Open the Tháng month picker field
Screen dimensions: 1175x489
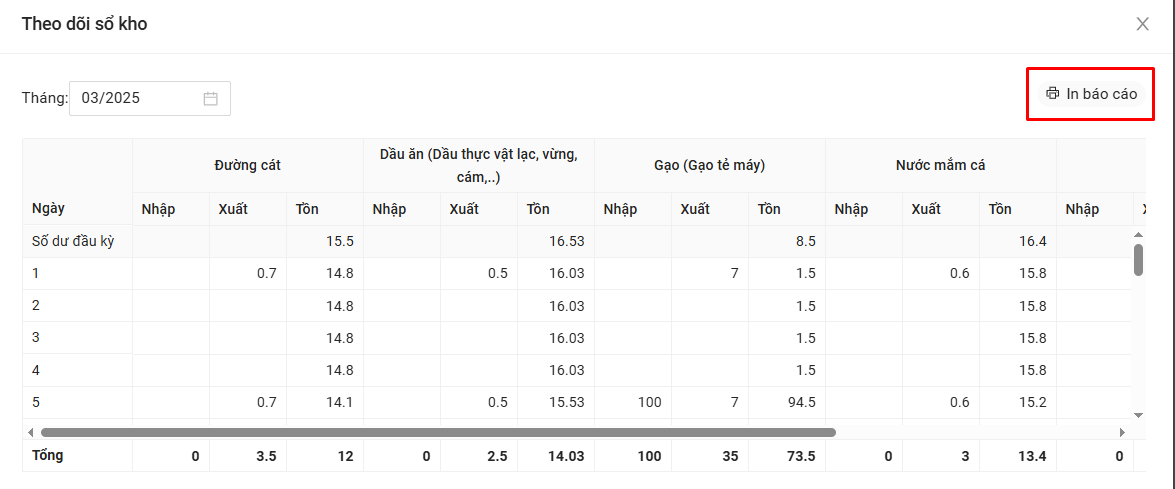[140, 98]
